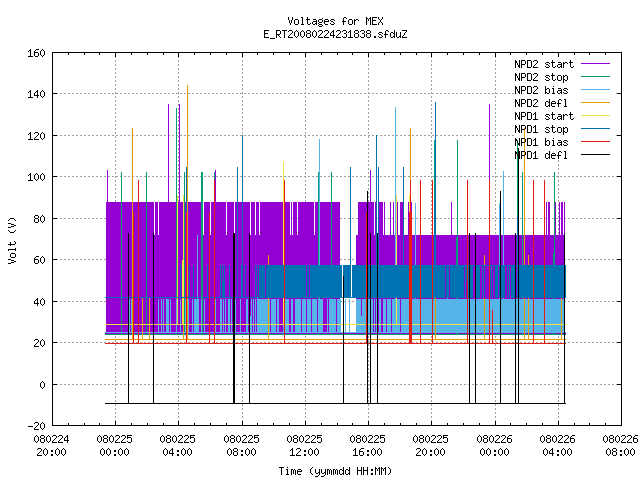The image size is (640, 480).
Task: Select the file name E_RT20080224231838.sfduZ
Action: 335,34
